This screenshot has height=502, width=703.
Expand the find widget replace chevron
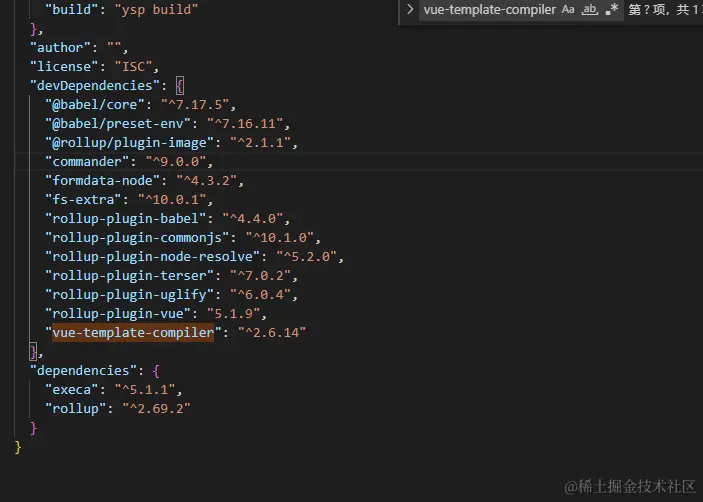click(x=409, y=9)
